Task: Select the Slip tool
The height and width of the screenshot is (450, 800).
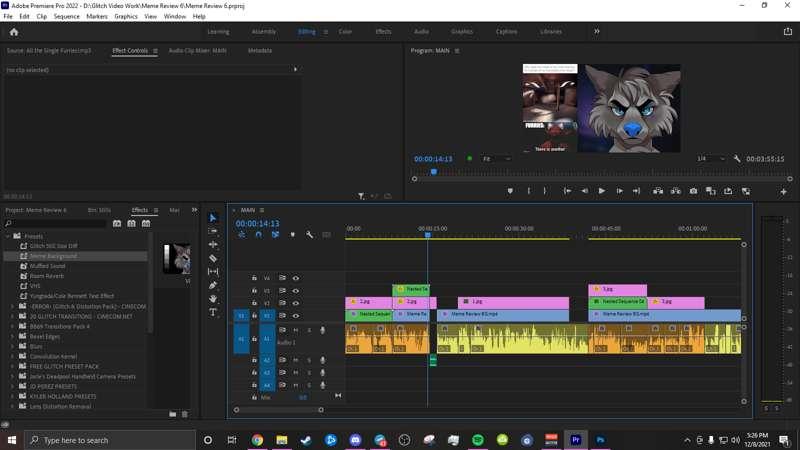Action: pyautogui.click(x=213, y=271)
